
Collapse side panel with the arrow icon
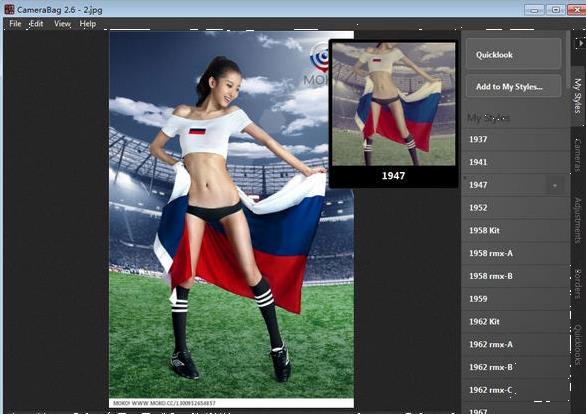point(581,43)
